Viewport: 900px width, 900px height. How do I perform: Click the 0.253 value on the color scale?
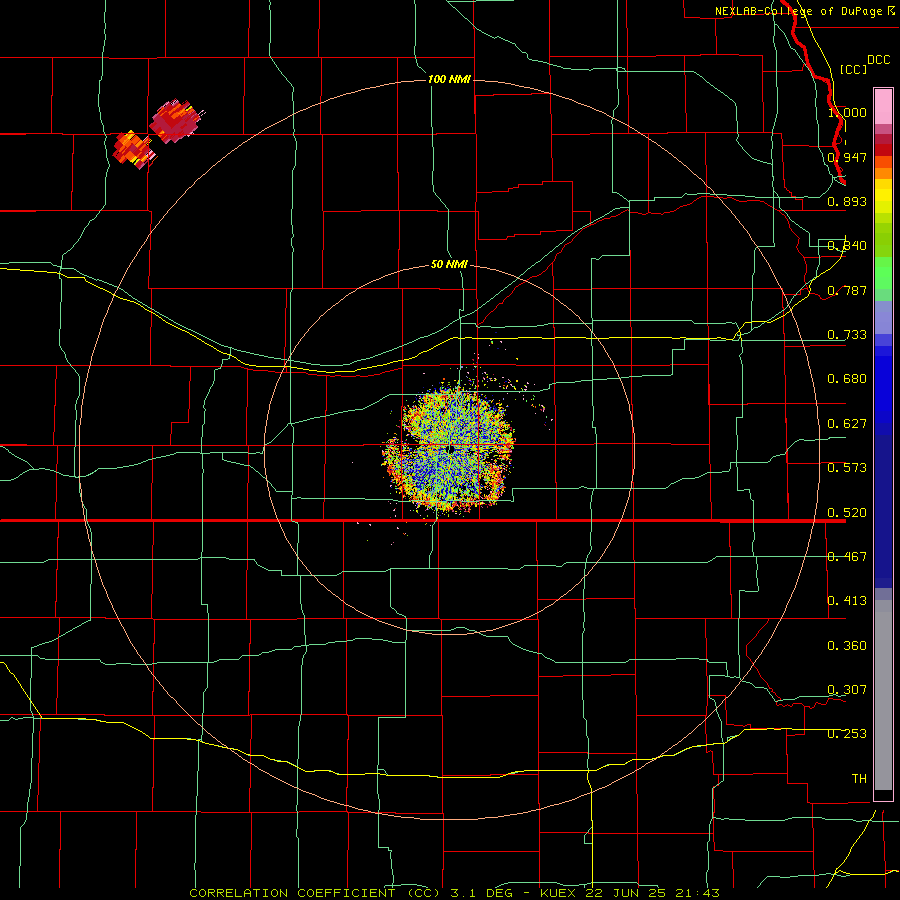point(847,734)
